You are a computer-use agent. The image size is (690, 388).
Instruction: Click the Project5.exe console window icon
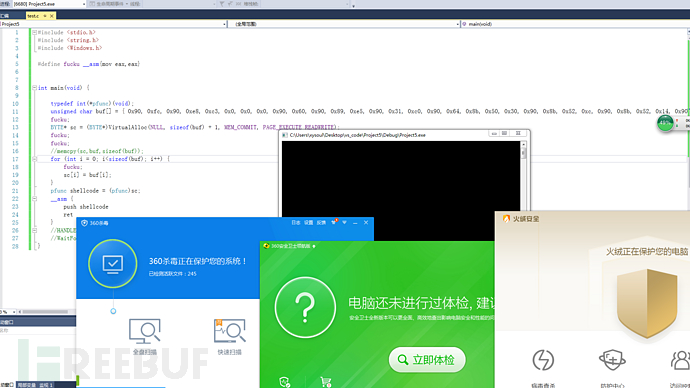tap(285, 135)
